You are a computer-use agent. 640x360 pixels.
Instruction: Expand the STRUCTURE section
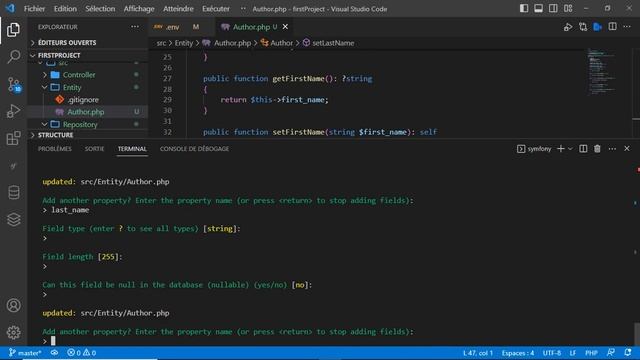(87, 135)
